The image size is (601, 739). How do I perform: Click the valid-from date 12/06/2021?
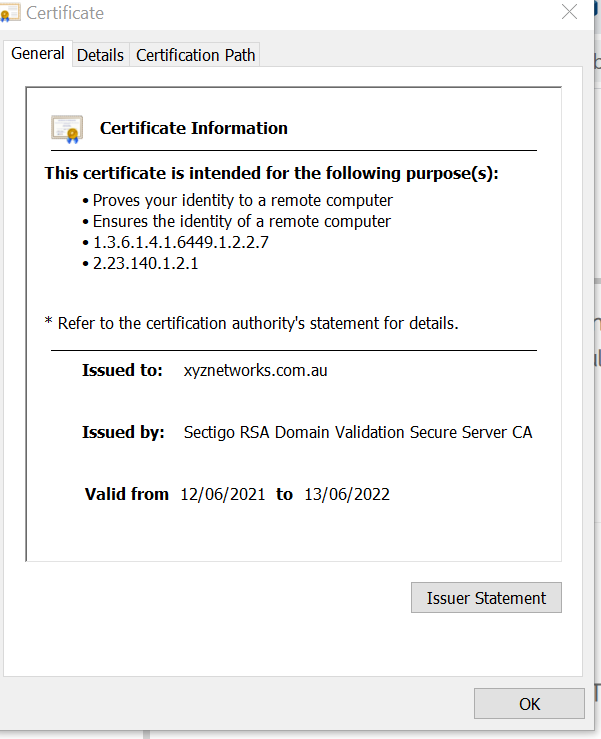pos(223,494)
